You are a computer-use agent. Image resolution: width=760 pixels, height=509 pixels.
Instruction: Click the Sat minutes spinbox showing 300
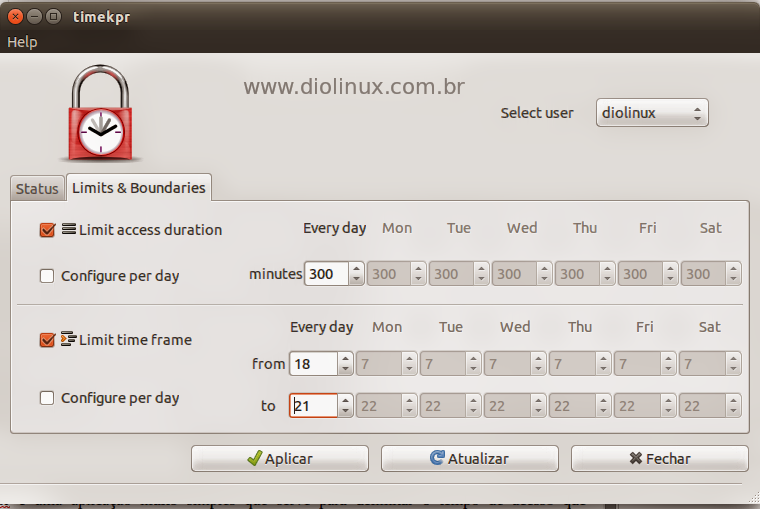(x=711, y=274)
